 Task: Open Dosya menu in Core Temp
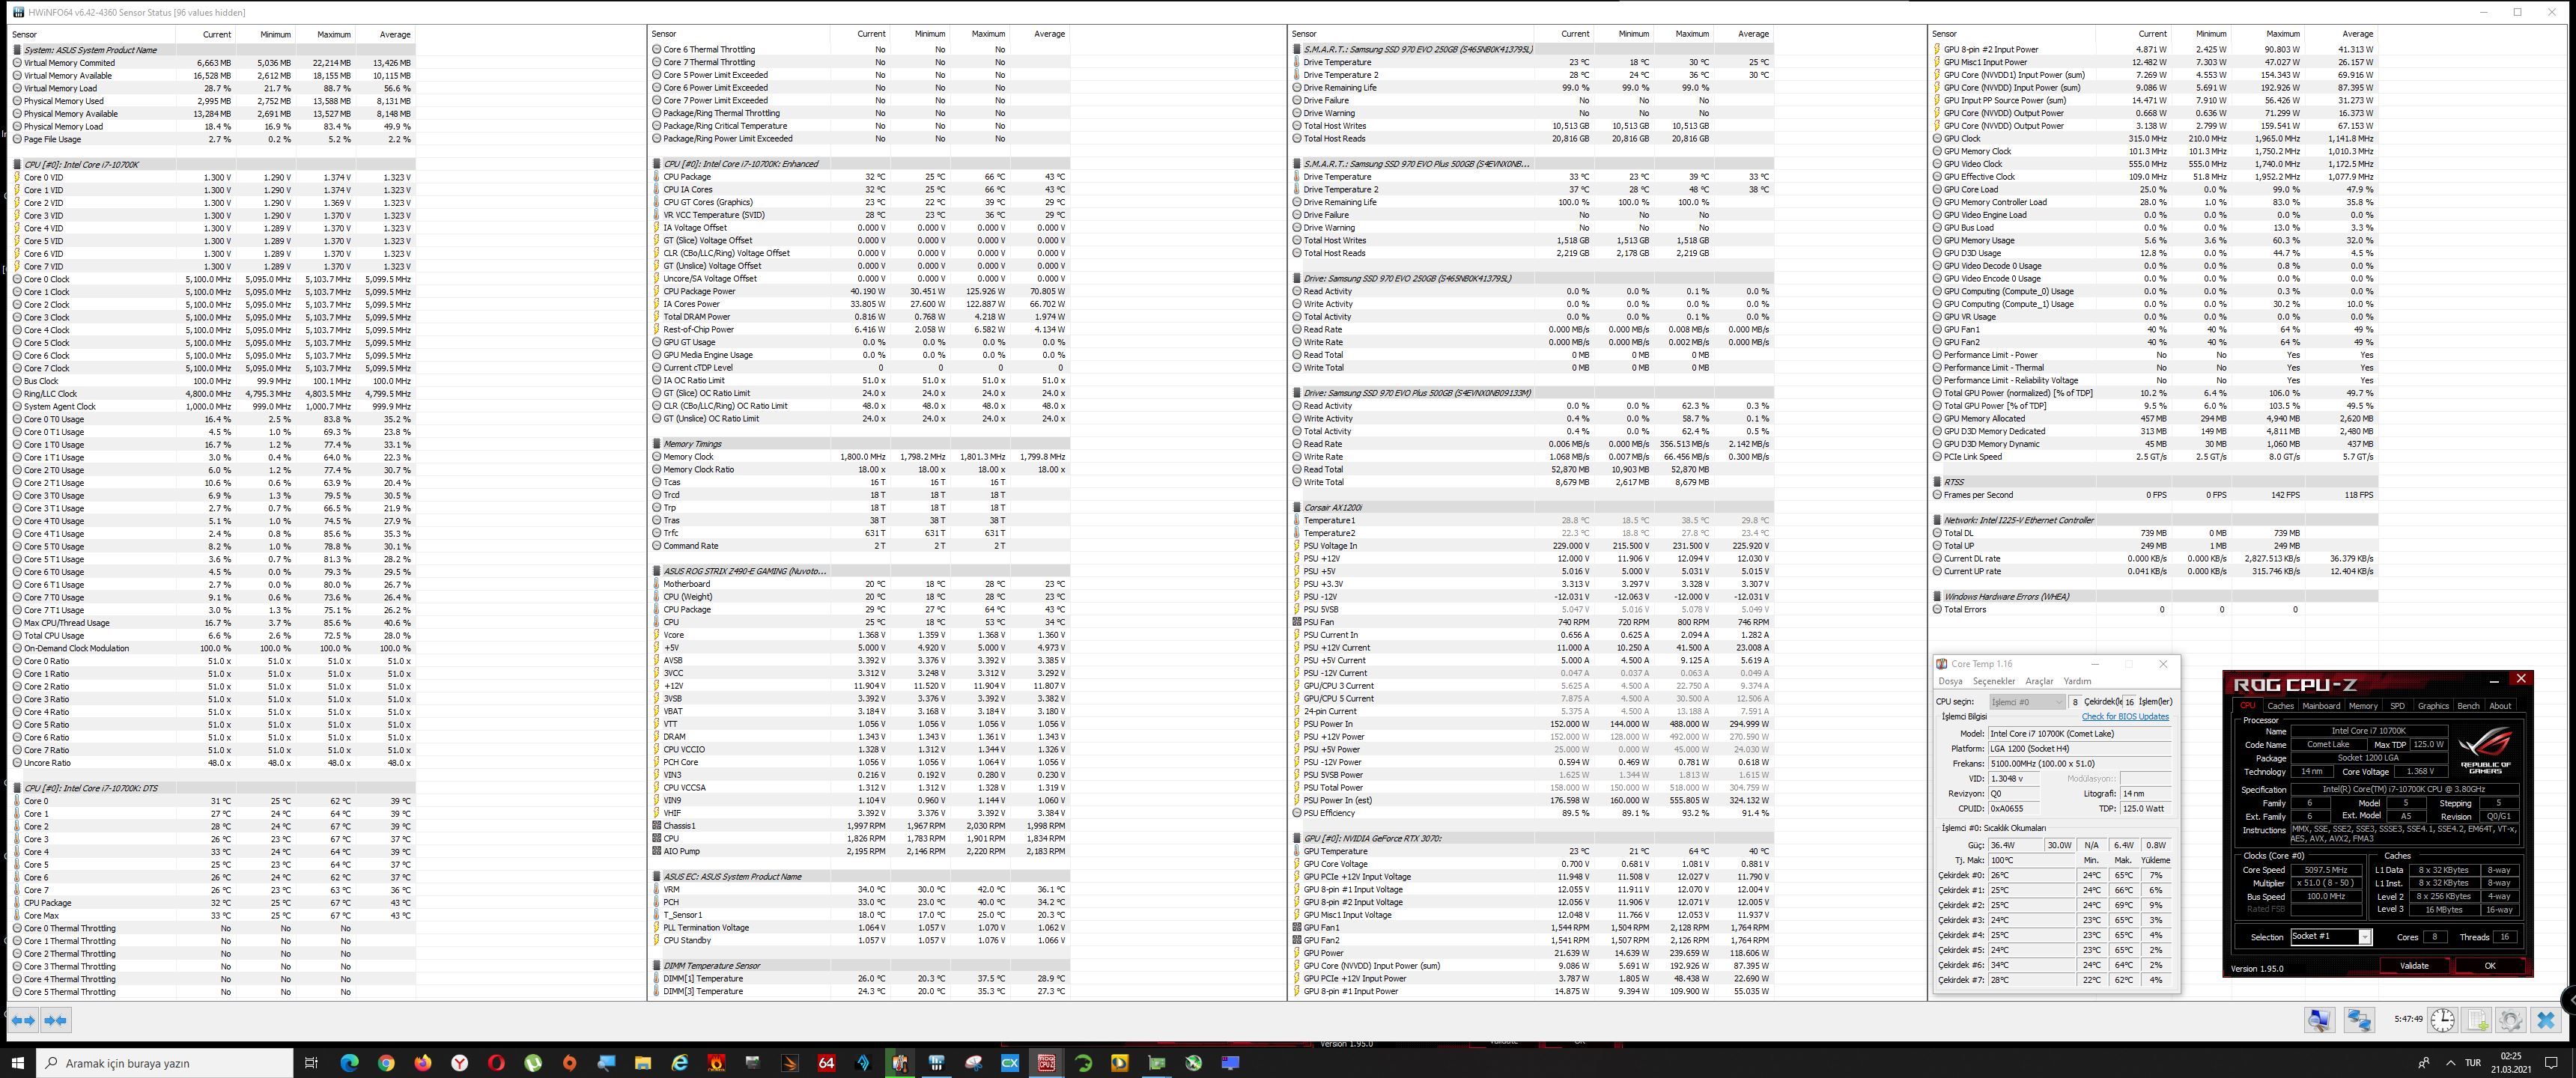coord(1950,681)
